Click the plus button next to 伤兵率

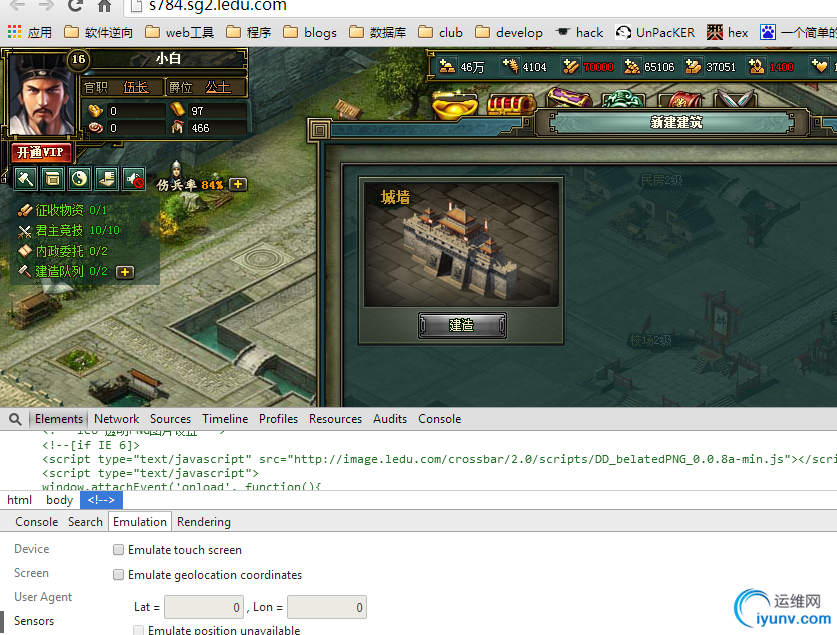tap(238, 184)
